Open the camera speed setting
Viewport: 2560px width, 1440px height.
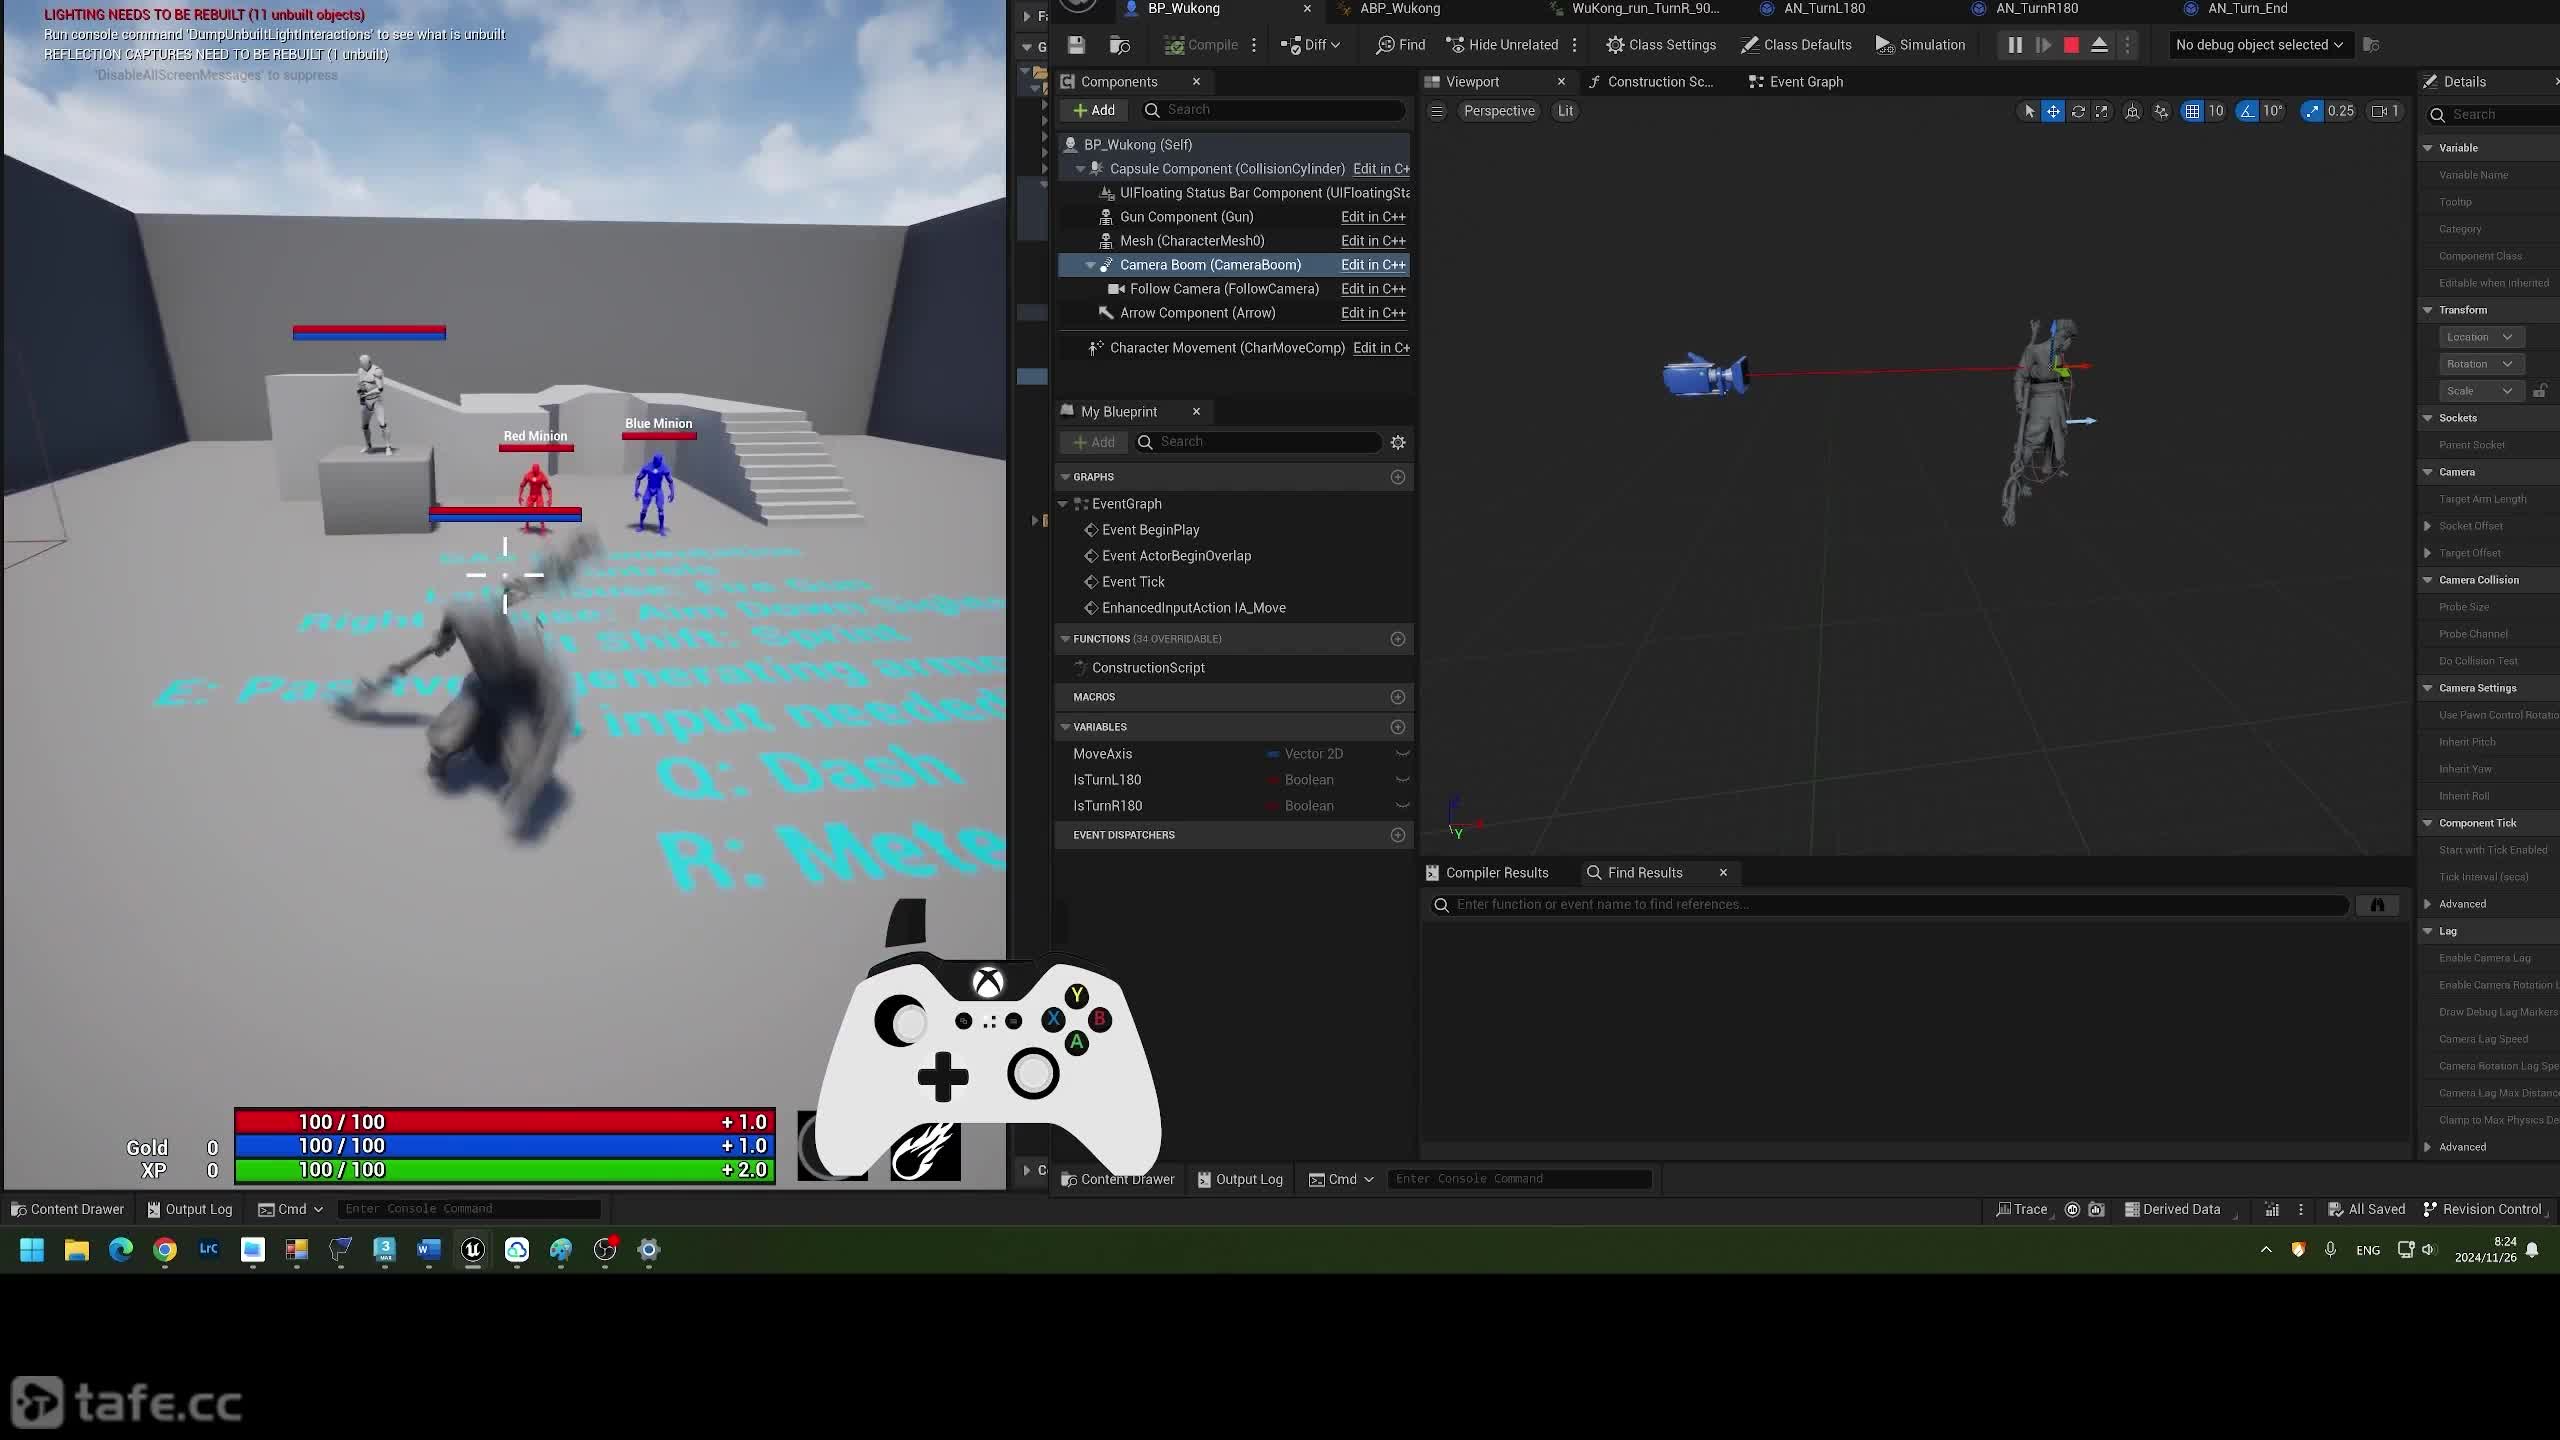(2385, 111)
